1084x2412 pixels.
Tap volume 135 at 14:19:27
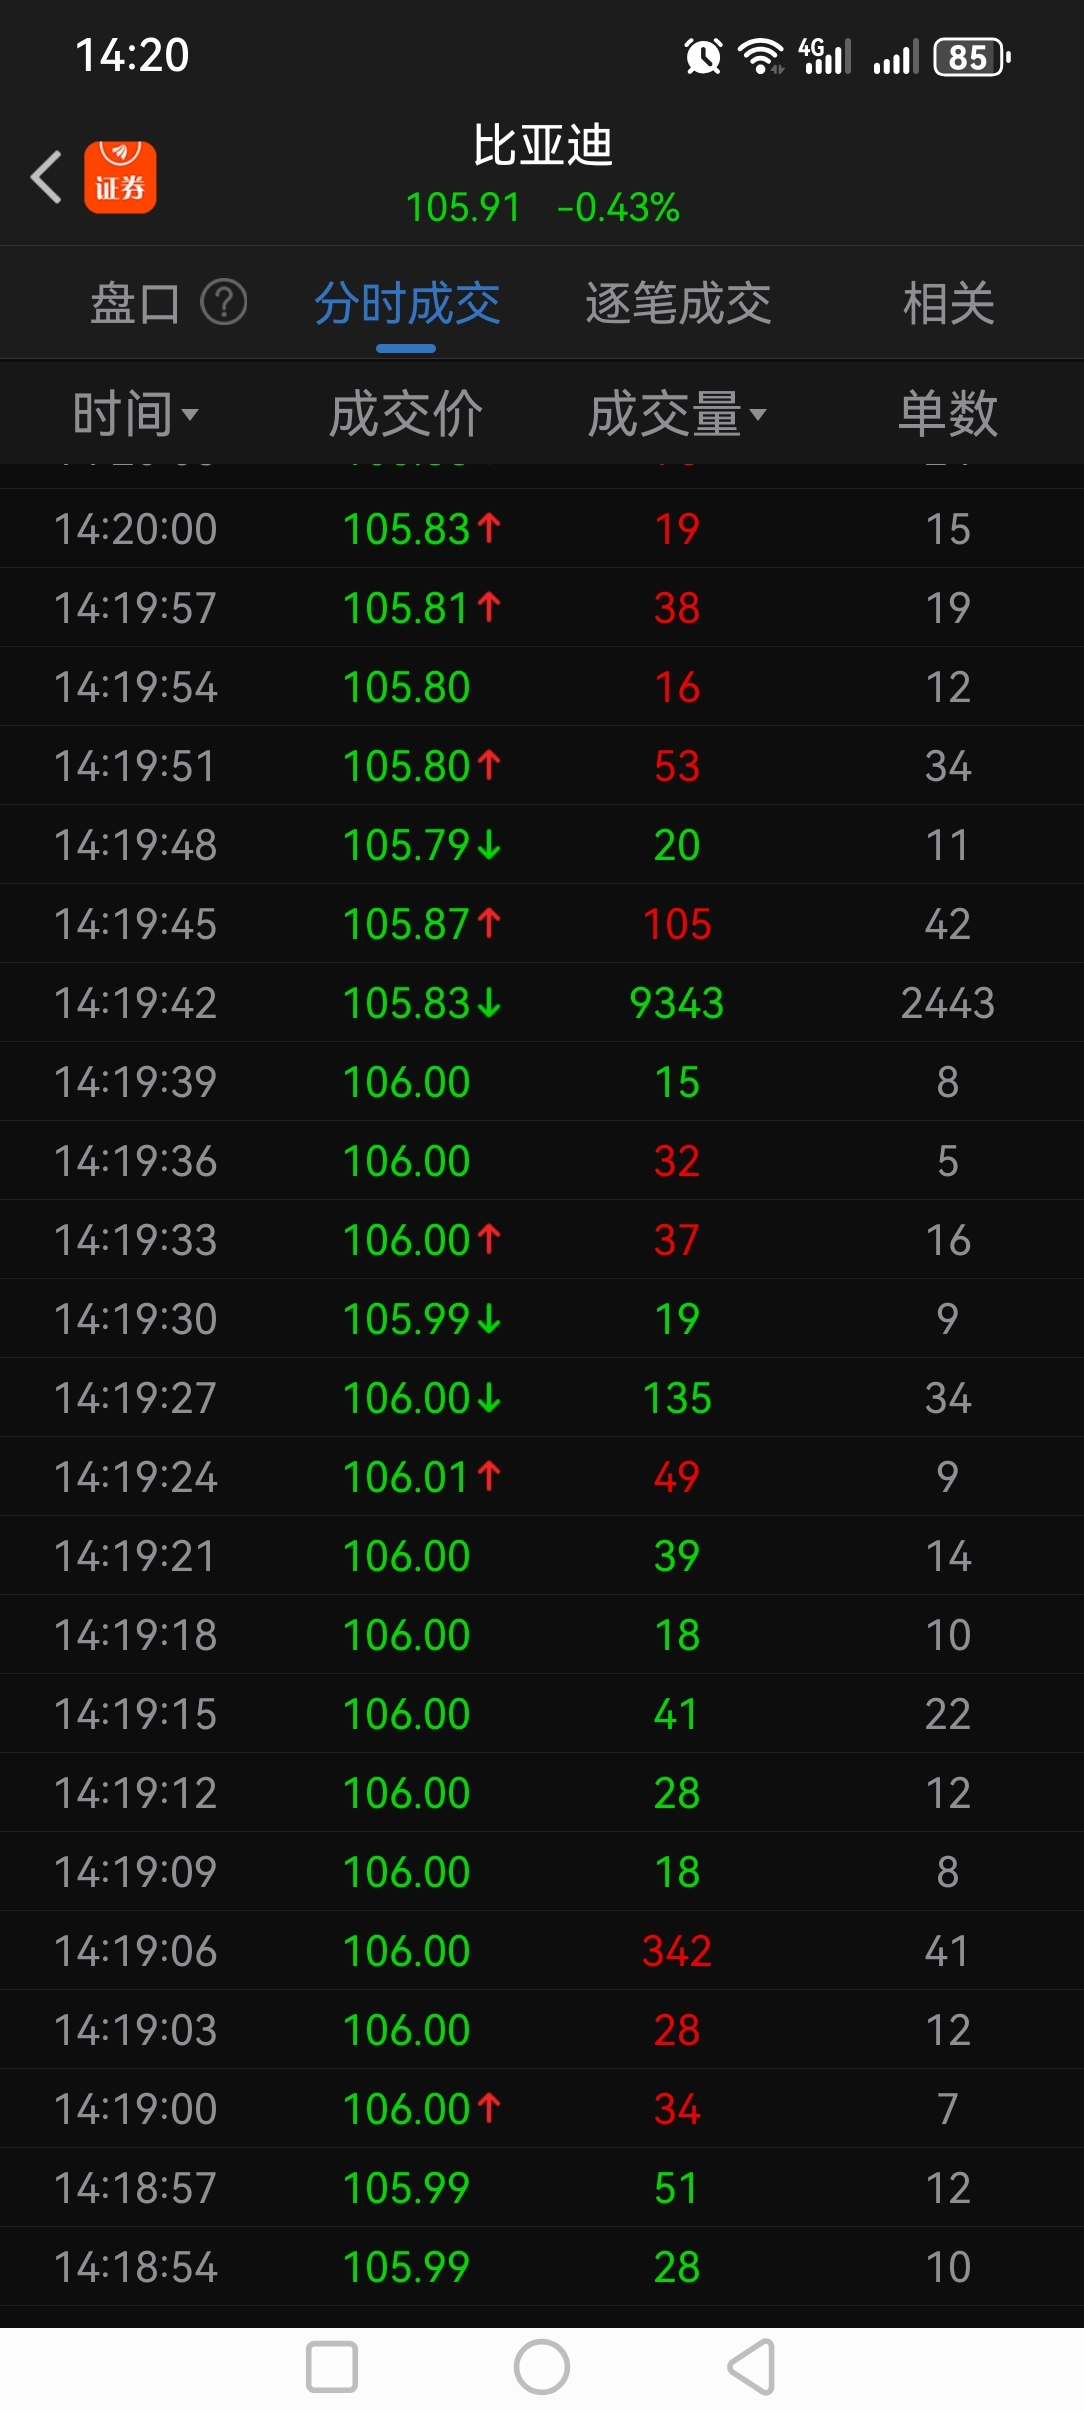click(677, 1398)
